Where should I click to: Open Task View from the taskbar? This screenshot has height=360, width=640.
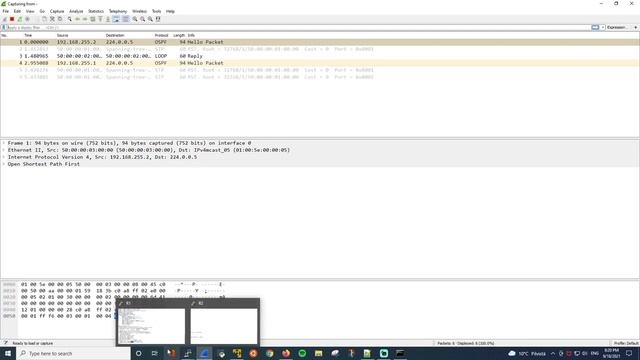pyautogui.click(x=155, y=353)
